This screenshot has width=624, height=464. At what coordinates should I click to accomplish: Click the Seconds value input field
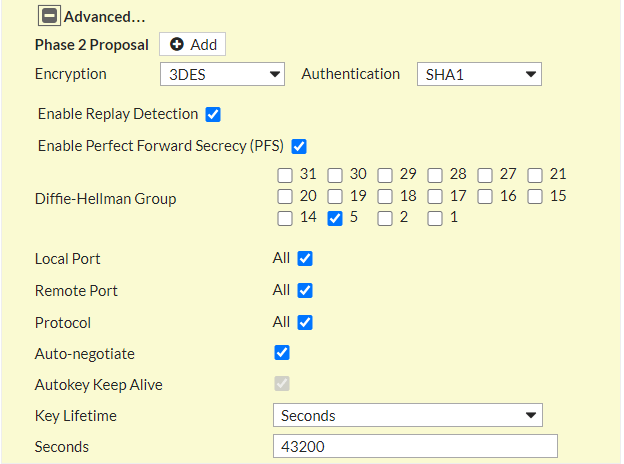tap(415, 446)
